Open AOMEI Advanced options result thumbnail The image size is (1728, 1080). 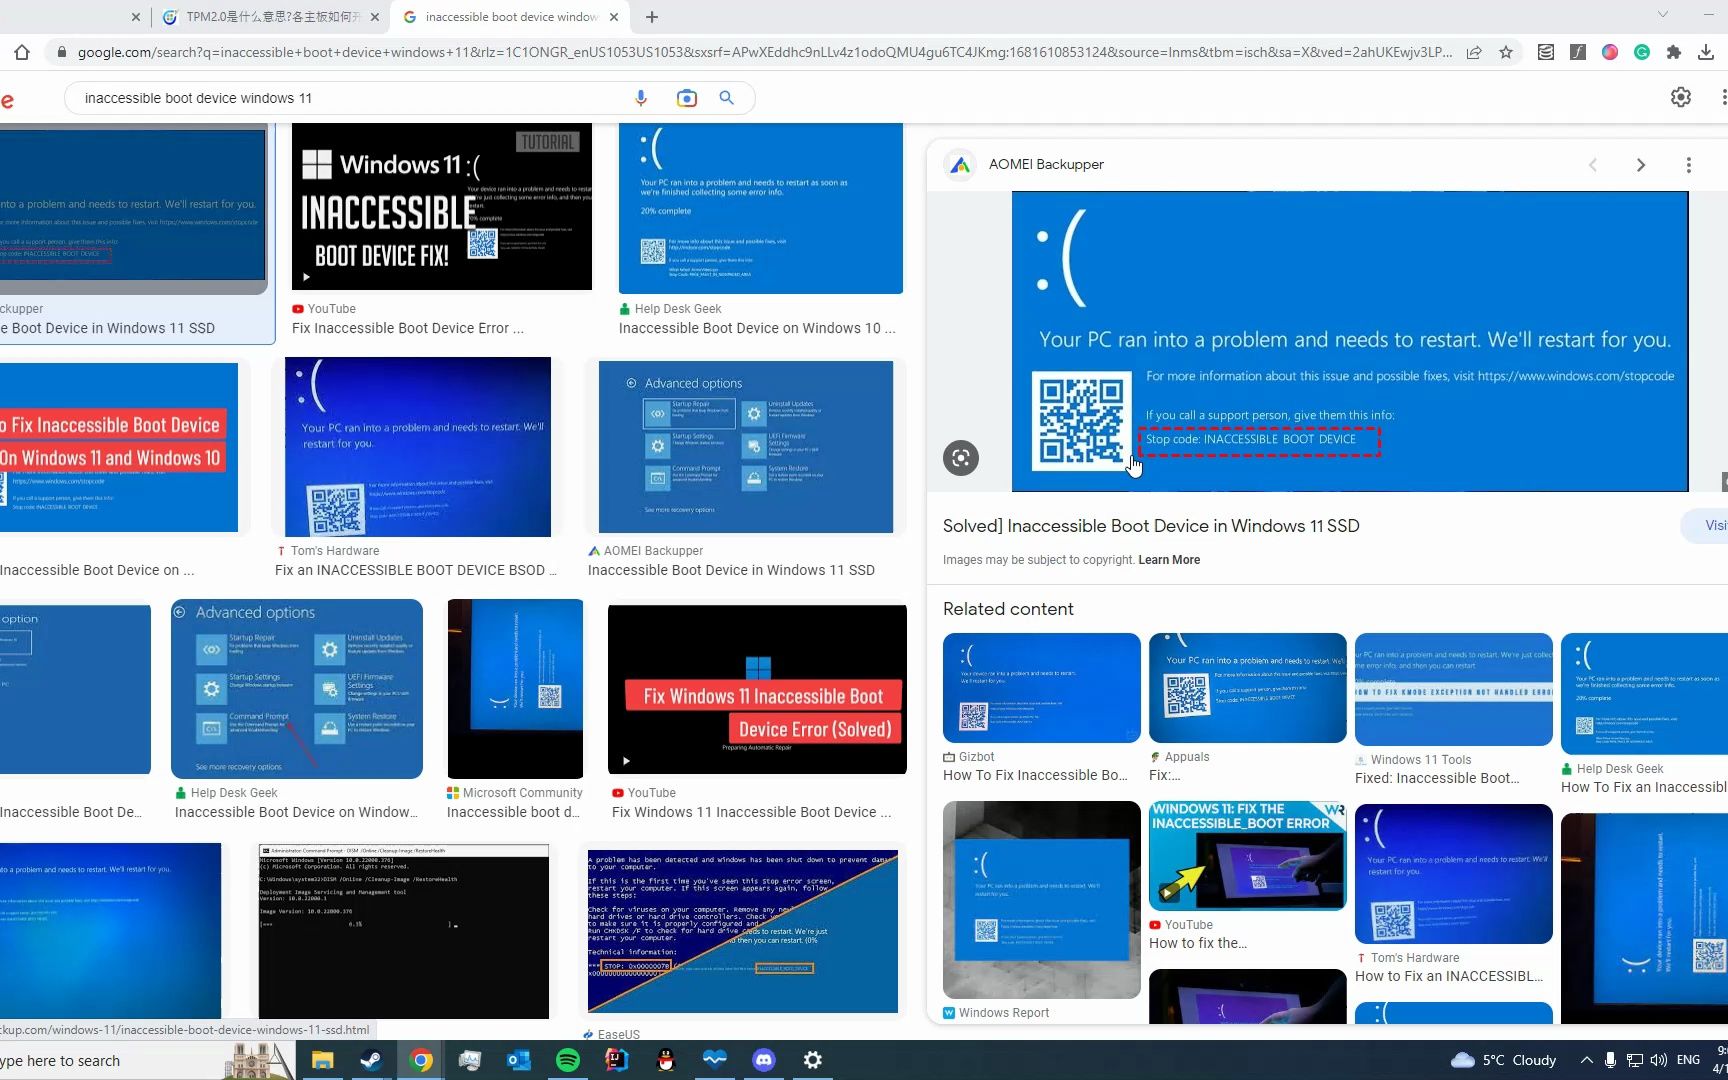point(746,447)
